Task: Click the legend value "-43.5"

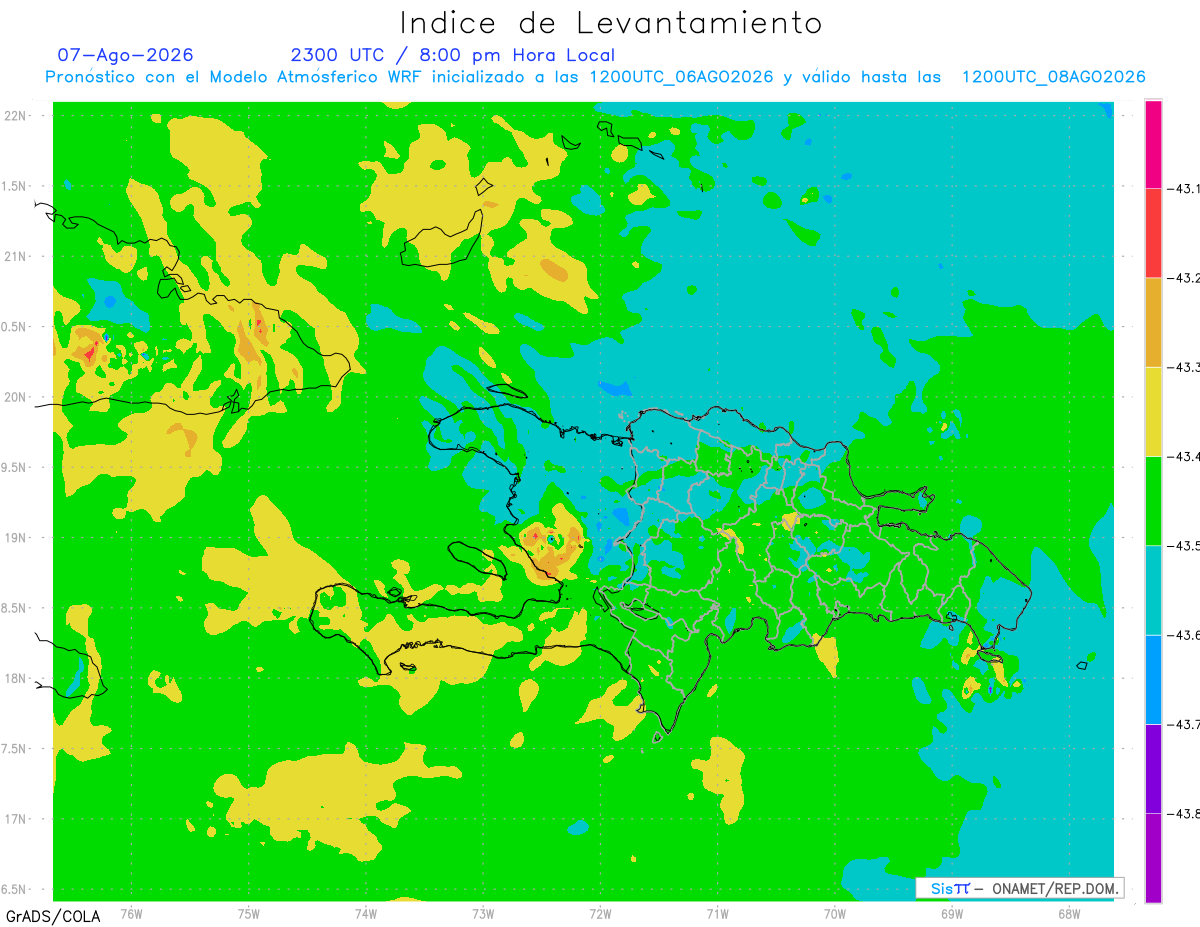Action: point(1184,545)
